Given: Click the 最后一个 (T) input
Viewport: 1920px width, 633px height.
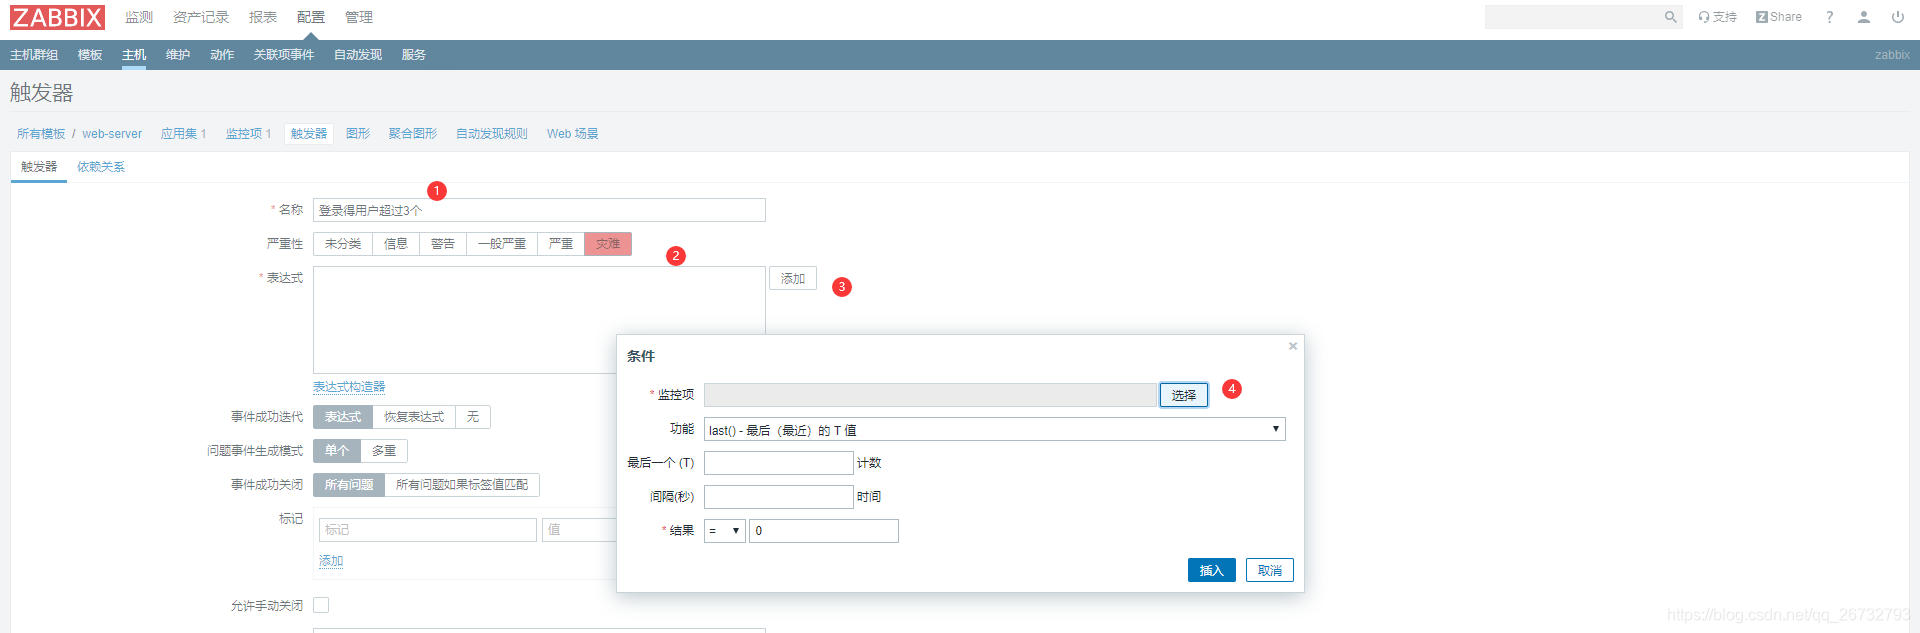Looking at the screenshot, I should (779, 463).
